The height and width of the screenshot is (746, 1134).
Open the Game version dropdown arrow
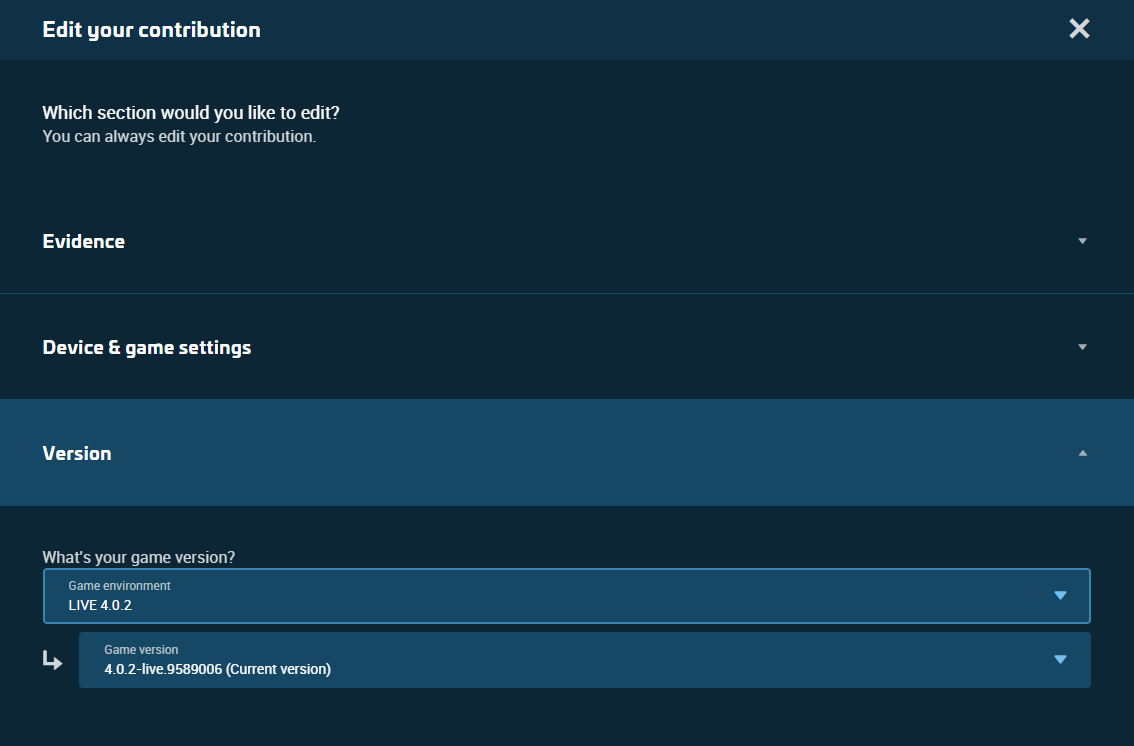coord(1060,659)
